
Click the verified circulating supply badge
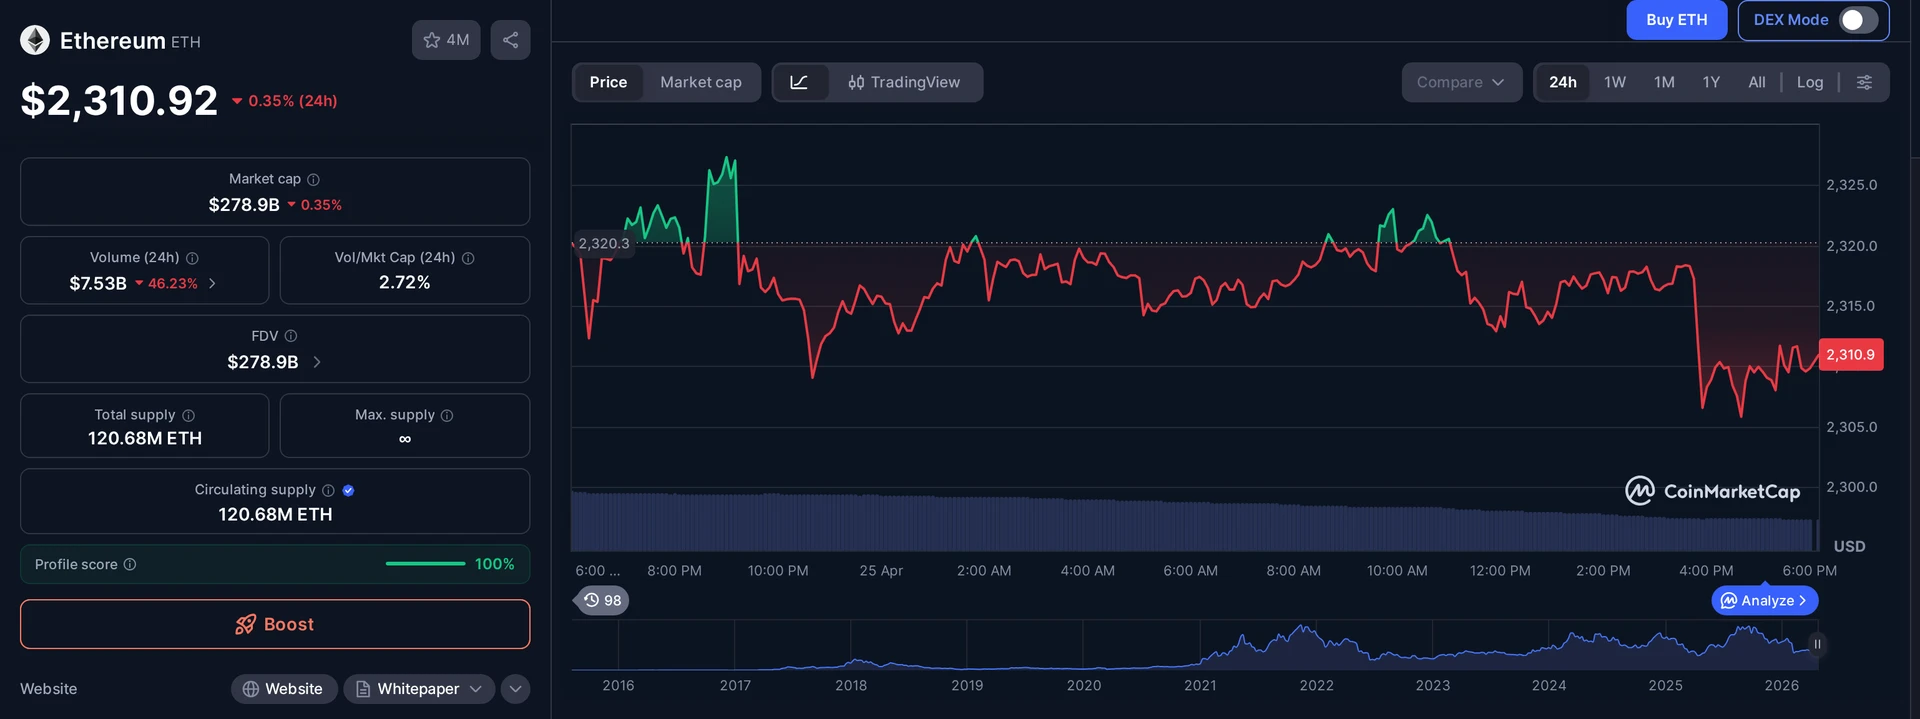348,490
